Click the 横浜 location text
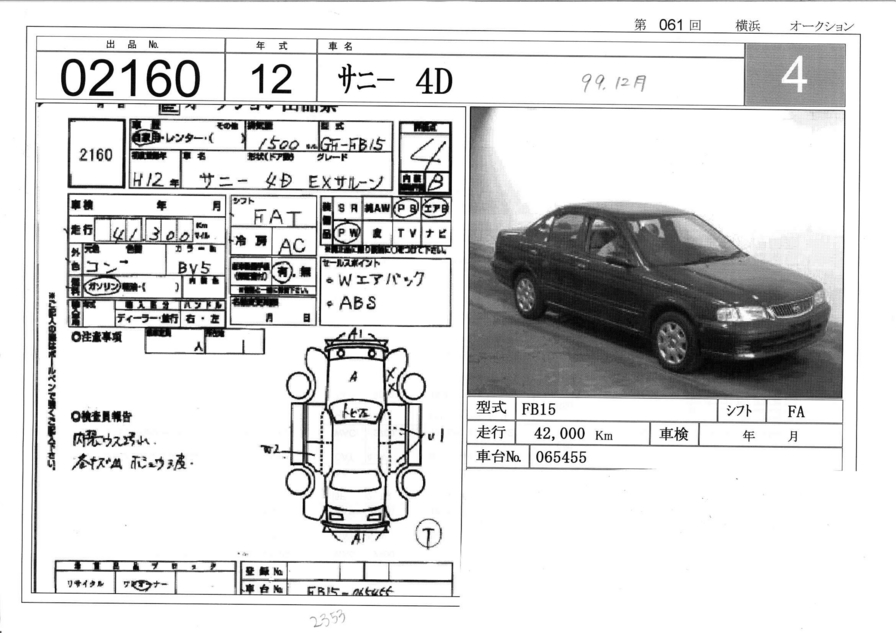 tap(747, 26)
